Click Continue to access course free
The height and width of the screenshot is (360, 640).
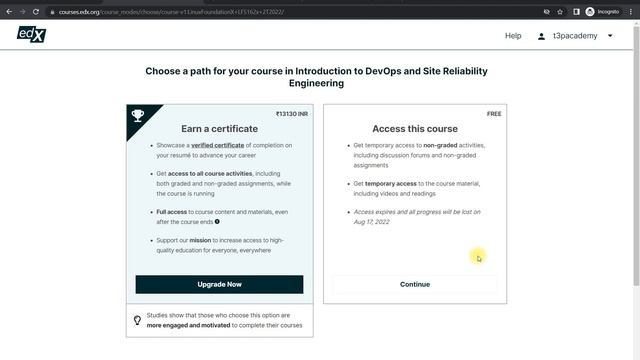click(415, 284)
